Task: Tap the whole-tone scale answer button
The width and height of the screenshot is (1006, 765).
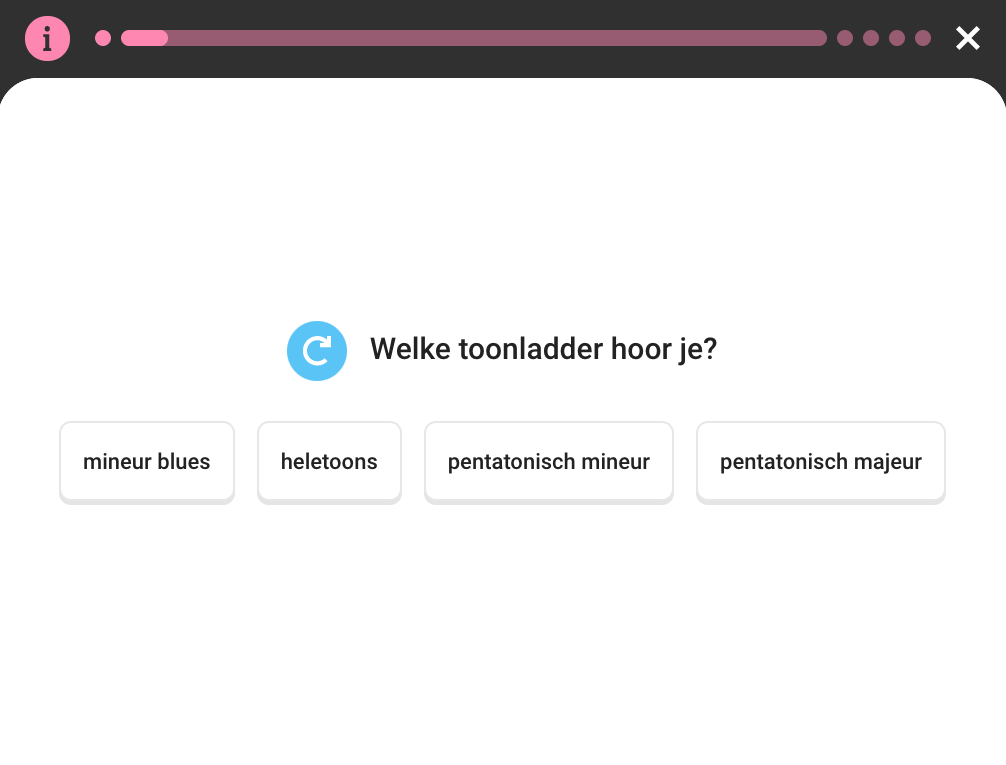Action: 329,462
